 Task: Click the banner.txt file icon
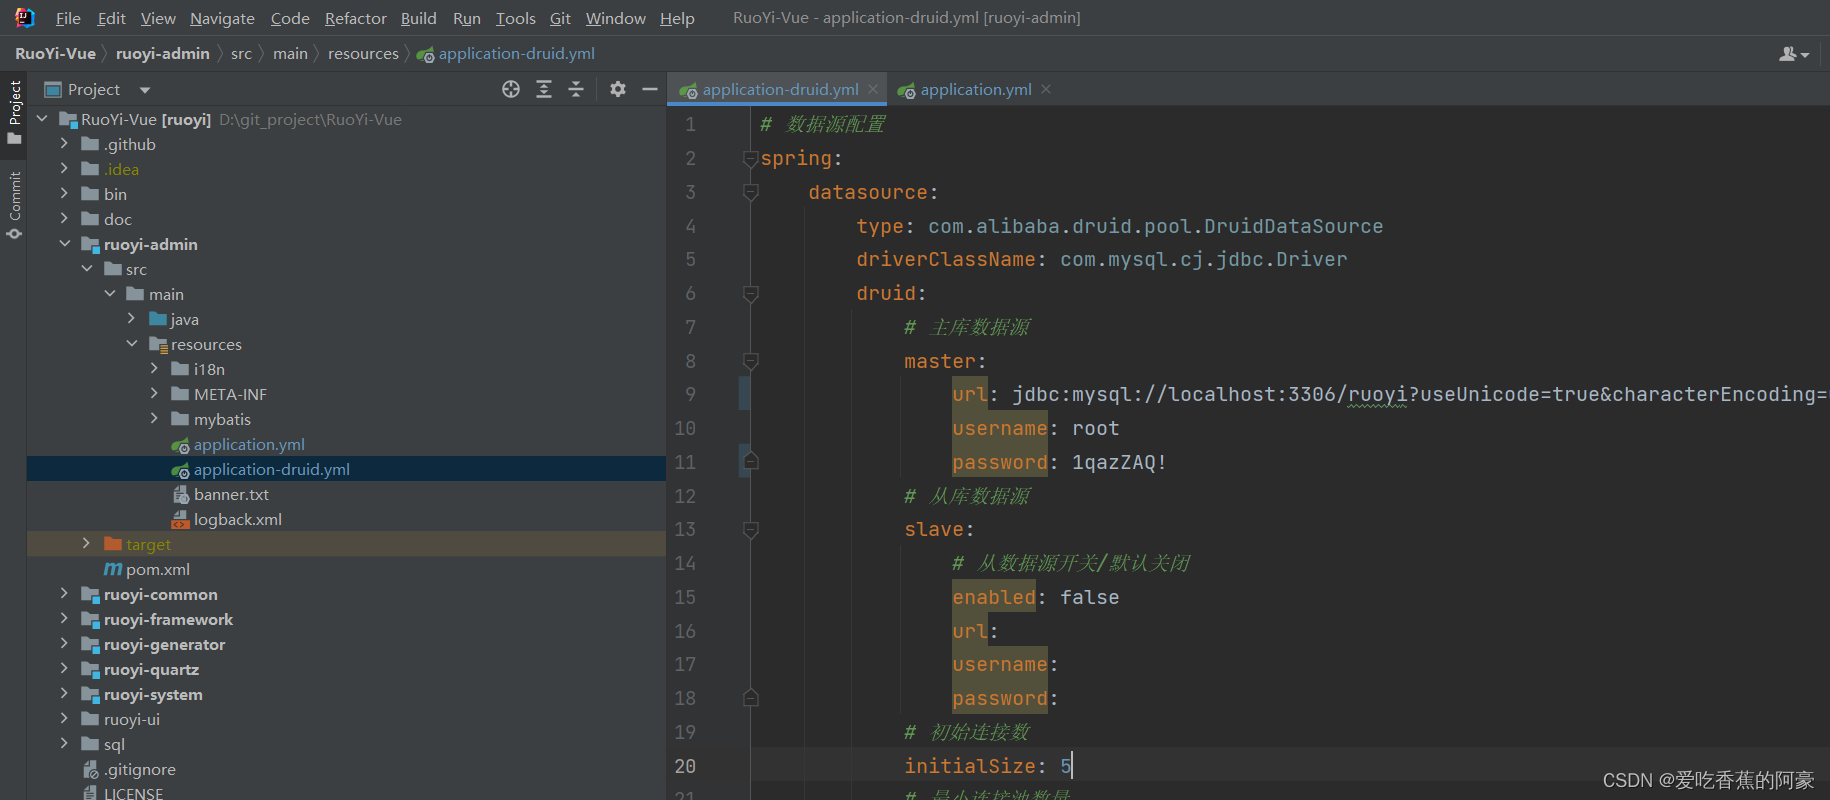click(x=181, y=494)
